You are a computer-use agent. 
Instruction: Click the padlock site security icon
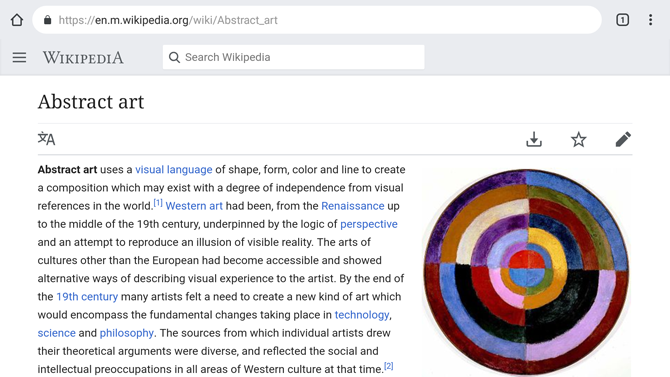[47, 20]
